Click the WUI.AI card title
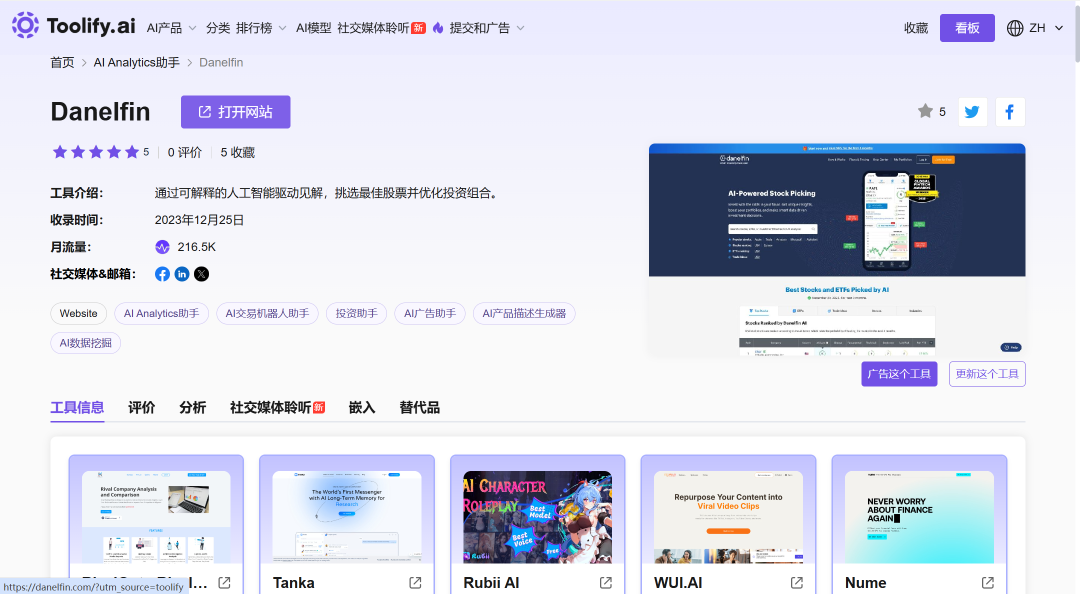1080x594 pixels. click(x=678, y=583)
